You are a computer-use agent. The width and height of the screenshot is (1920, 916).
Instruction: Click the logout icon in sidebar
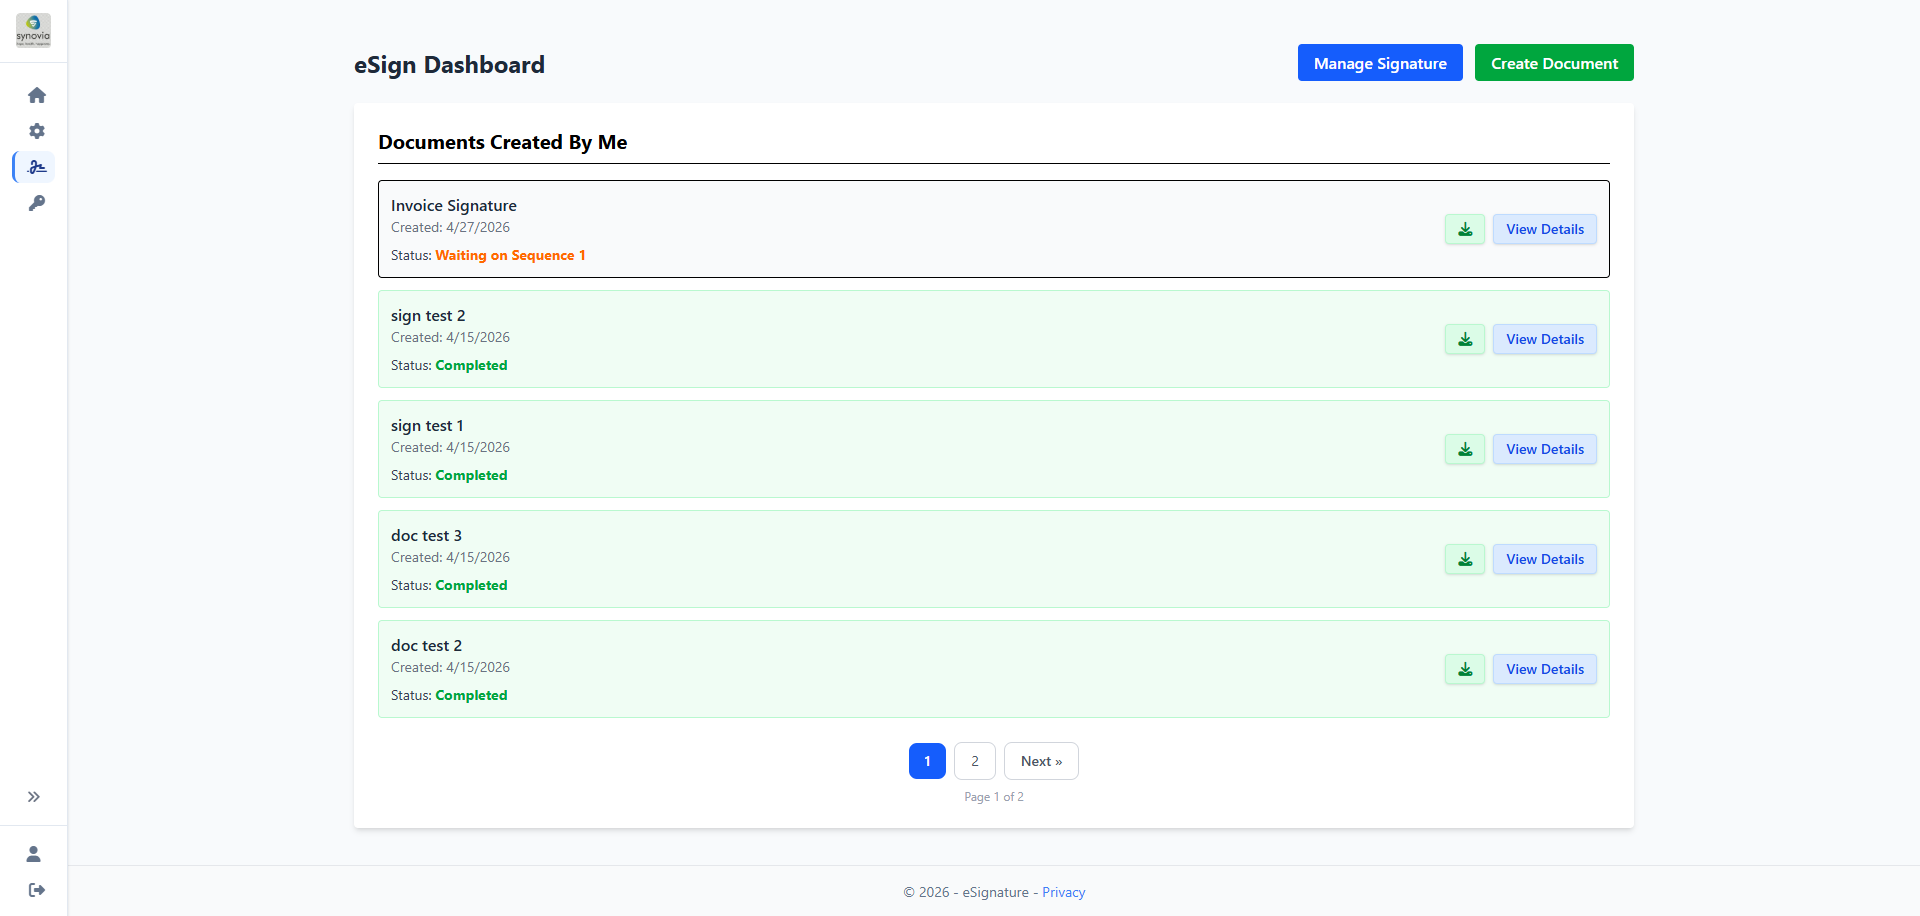point(37,890)
